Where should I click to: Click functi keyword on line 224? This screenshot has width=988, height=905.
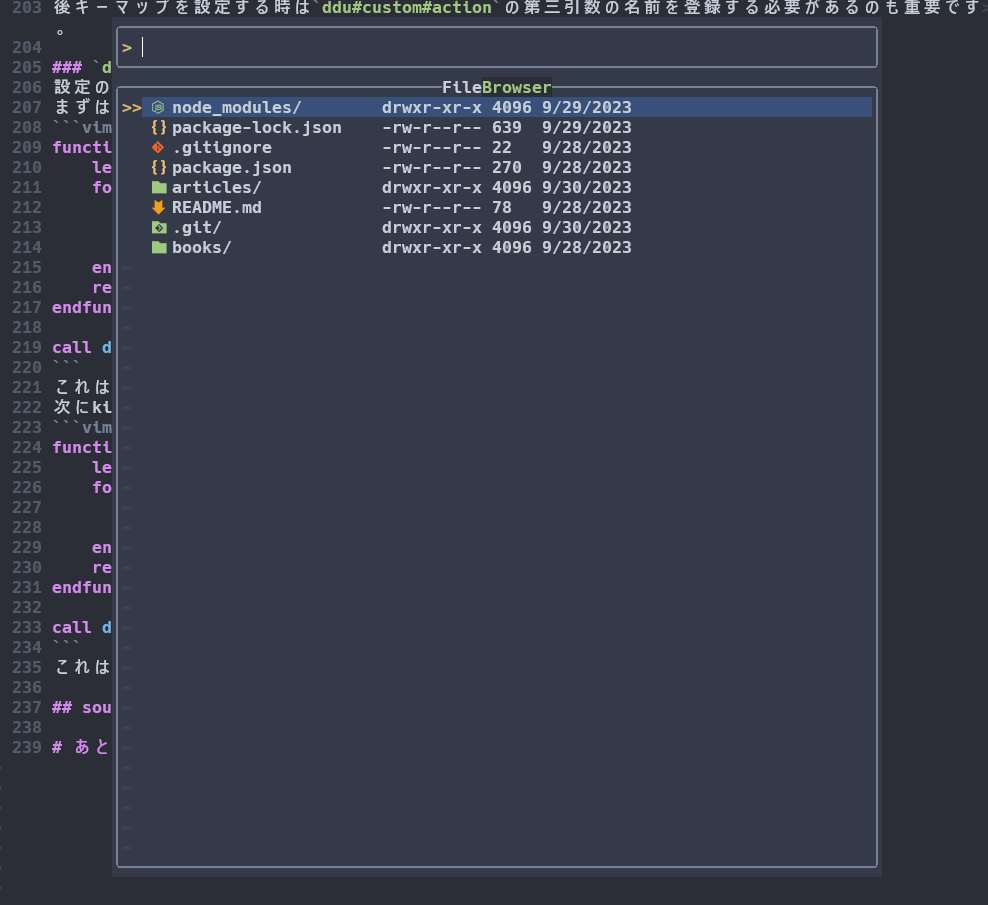coord(82,447)
